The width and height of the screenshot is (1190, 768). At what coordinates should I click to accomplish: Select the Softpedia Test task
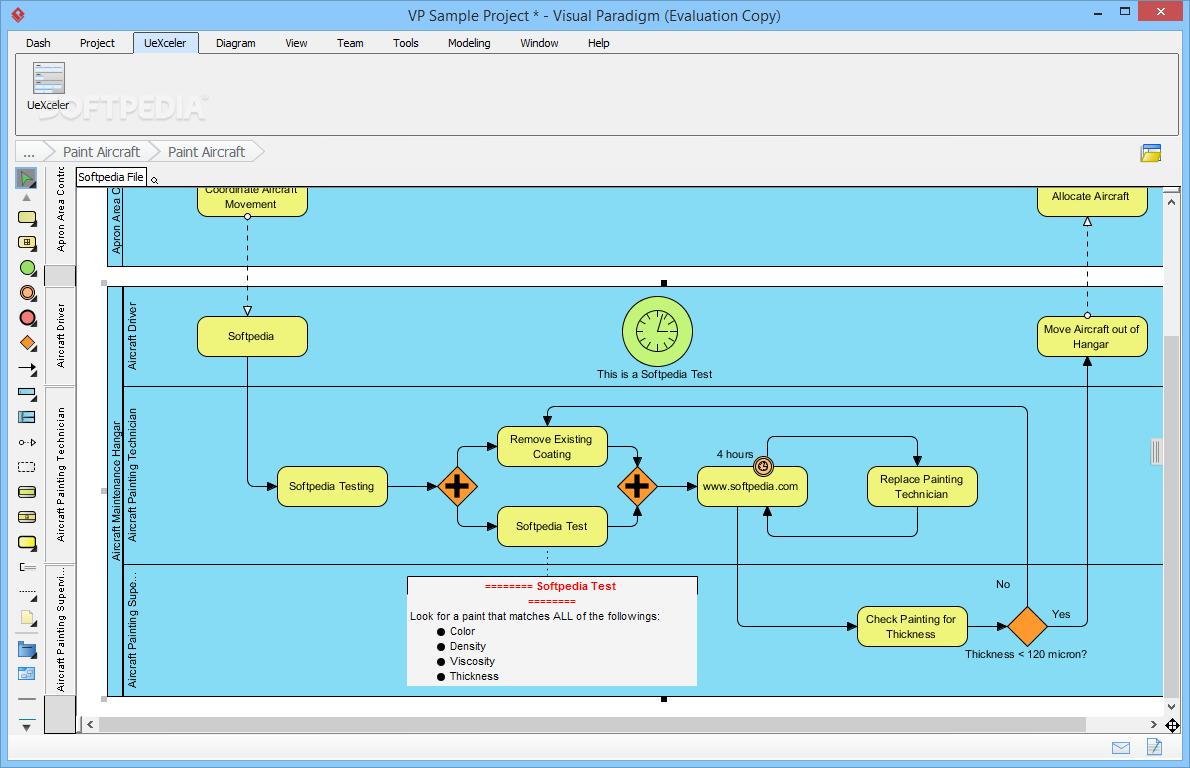552,526
